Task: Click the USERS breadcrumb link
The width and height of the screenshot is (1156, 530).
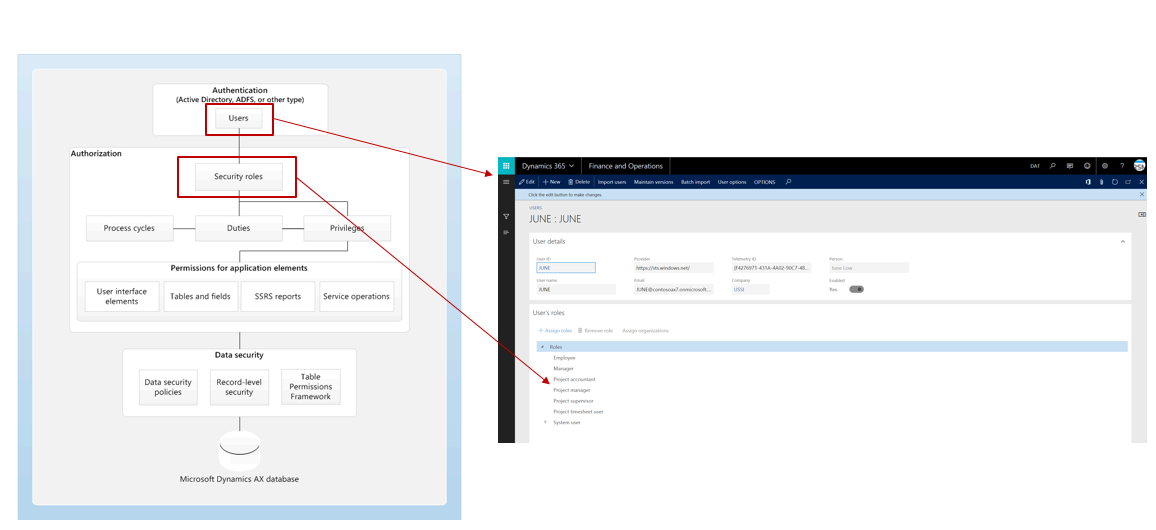Action: pyautogui.click(x=535, y=208)
